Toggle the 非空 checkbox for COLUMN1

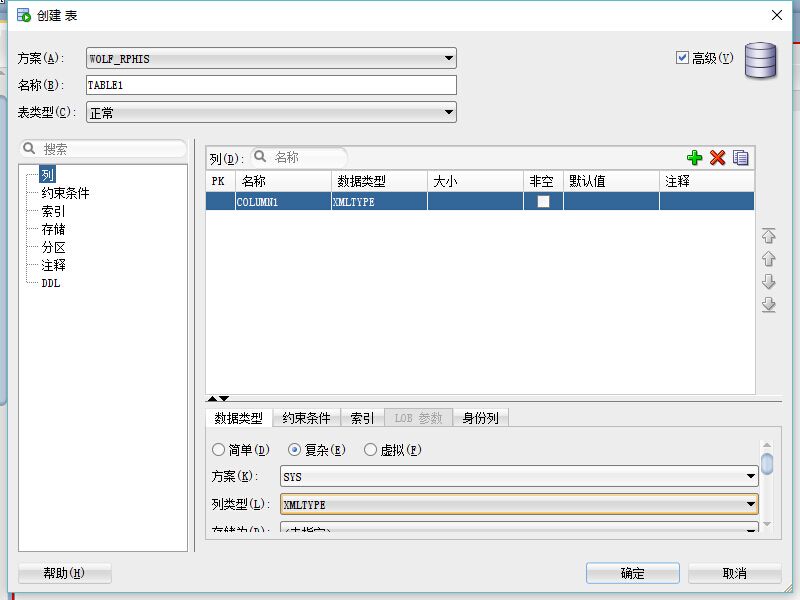[543, 201]
